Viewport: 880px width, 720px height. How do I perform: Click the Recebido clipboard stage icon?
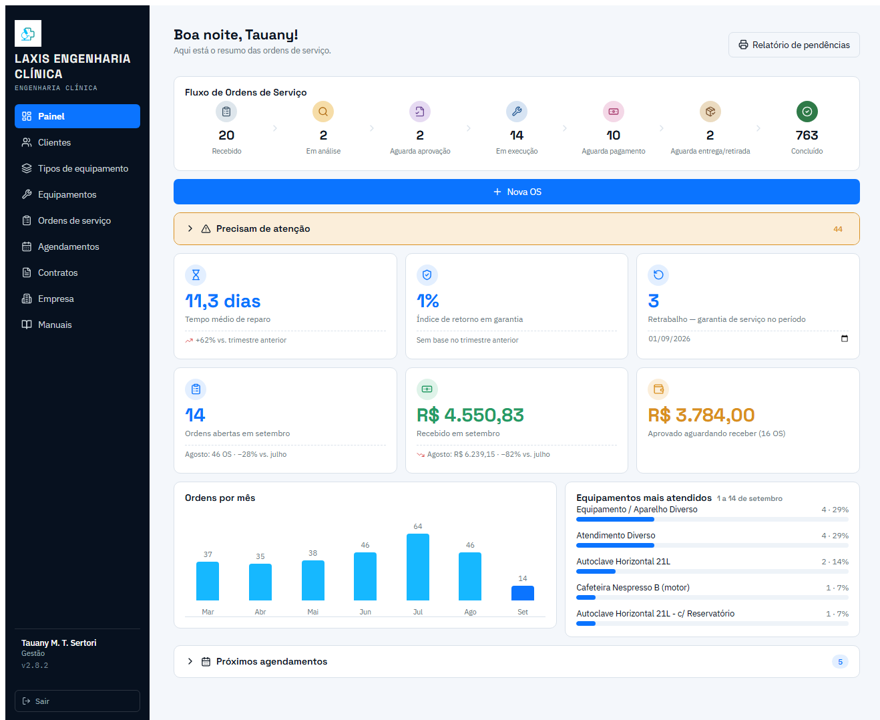pyautogui.click(x=226, y=112)
